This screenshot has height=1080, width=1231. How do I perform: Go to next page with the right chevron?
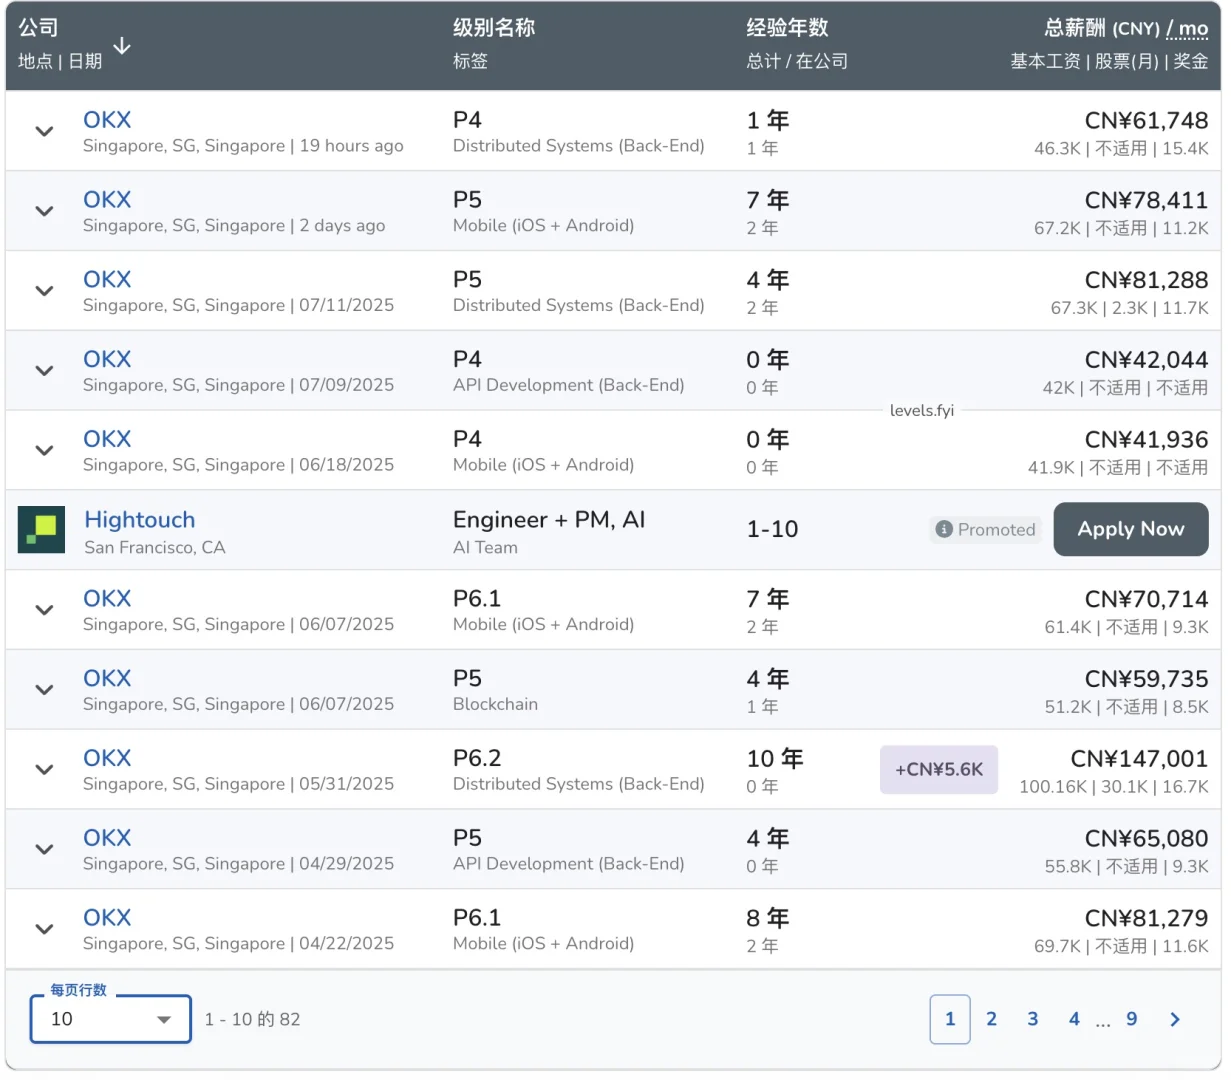[x=1175, y=1019]
